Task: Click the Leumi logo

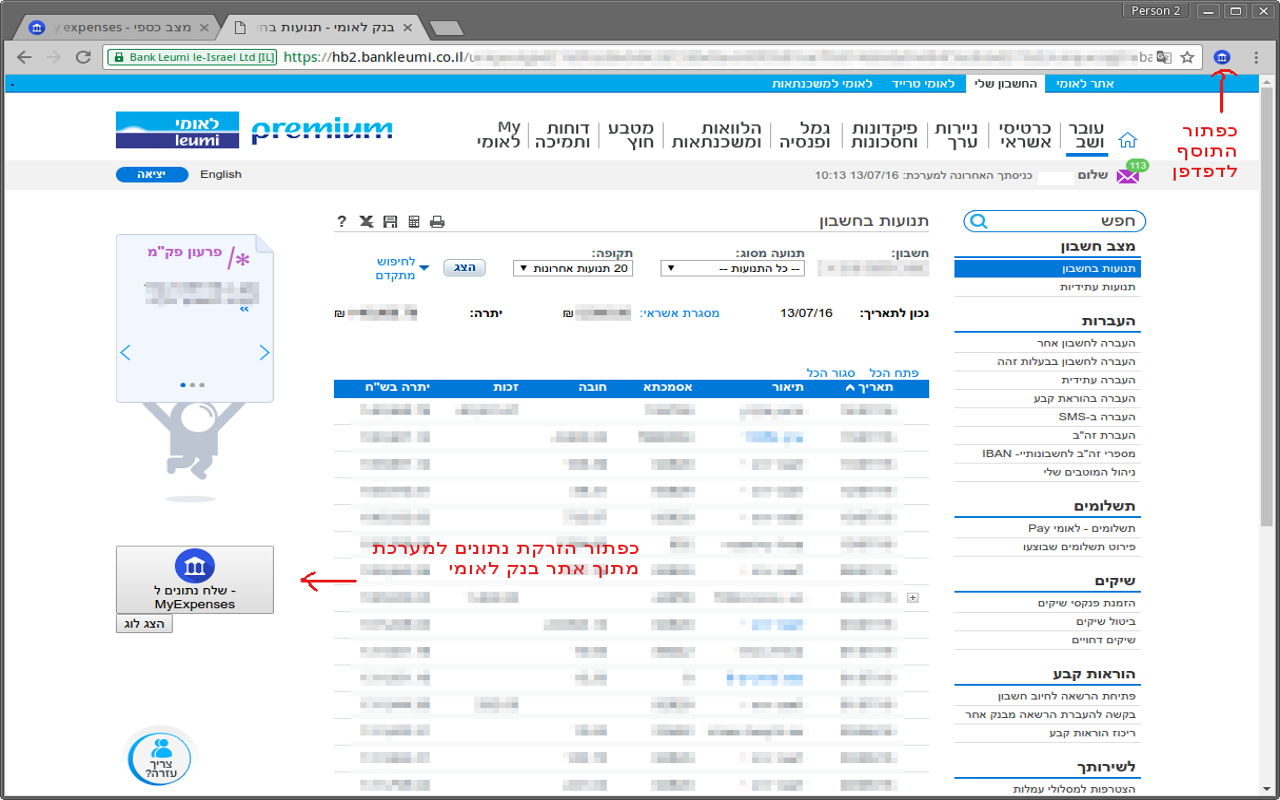Action: (178, 130)
